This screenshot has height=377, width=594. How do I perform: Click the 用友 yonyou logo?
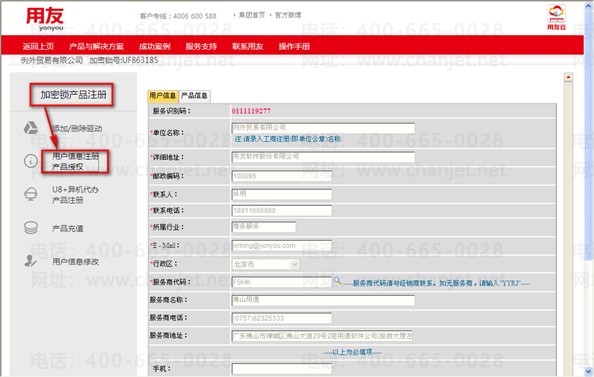[45, 19]
